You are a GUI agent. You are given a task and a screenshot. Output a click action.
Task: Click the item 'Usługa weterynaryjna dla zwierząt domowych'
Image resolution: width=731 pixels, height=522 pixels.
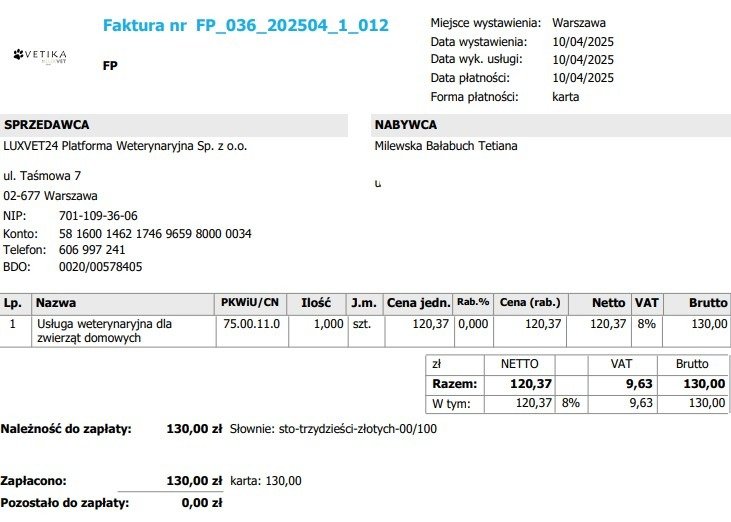pos(104,331)
